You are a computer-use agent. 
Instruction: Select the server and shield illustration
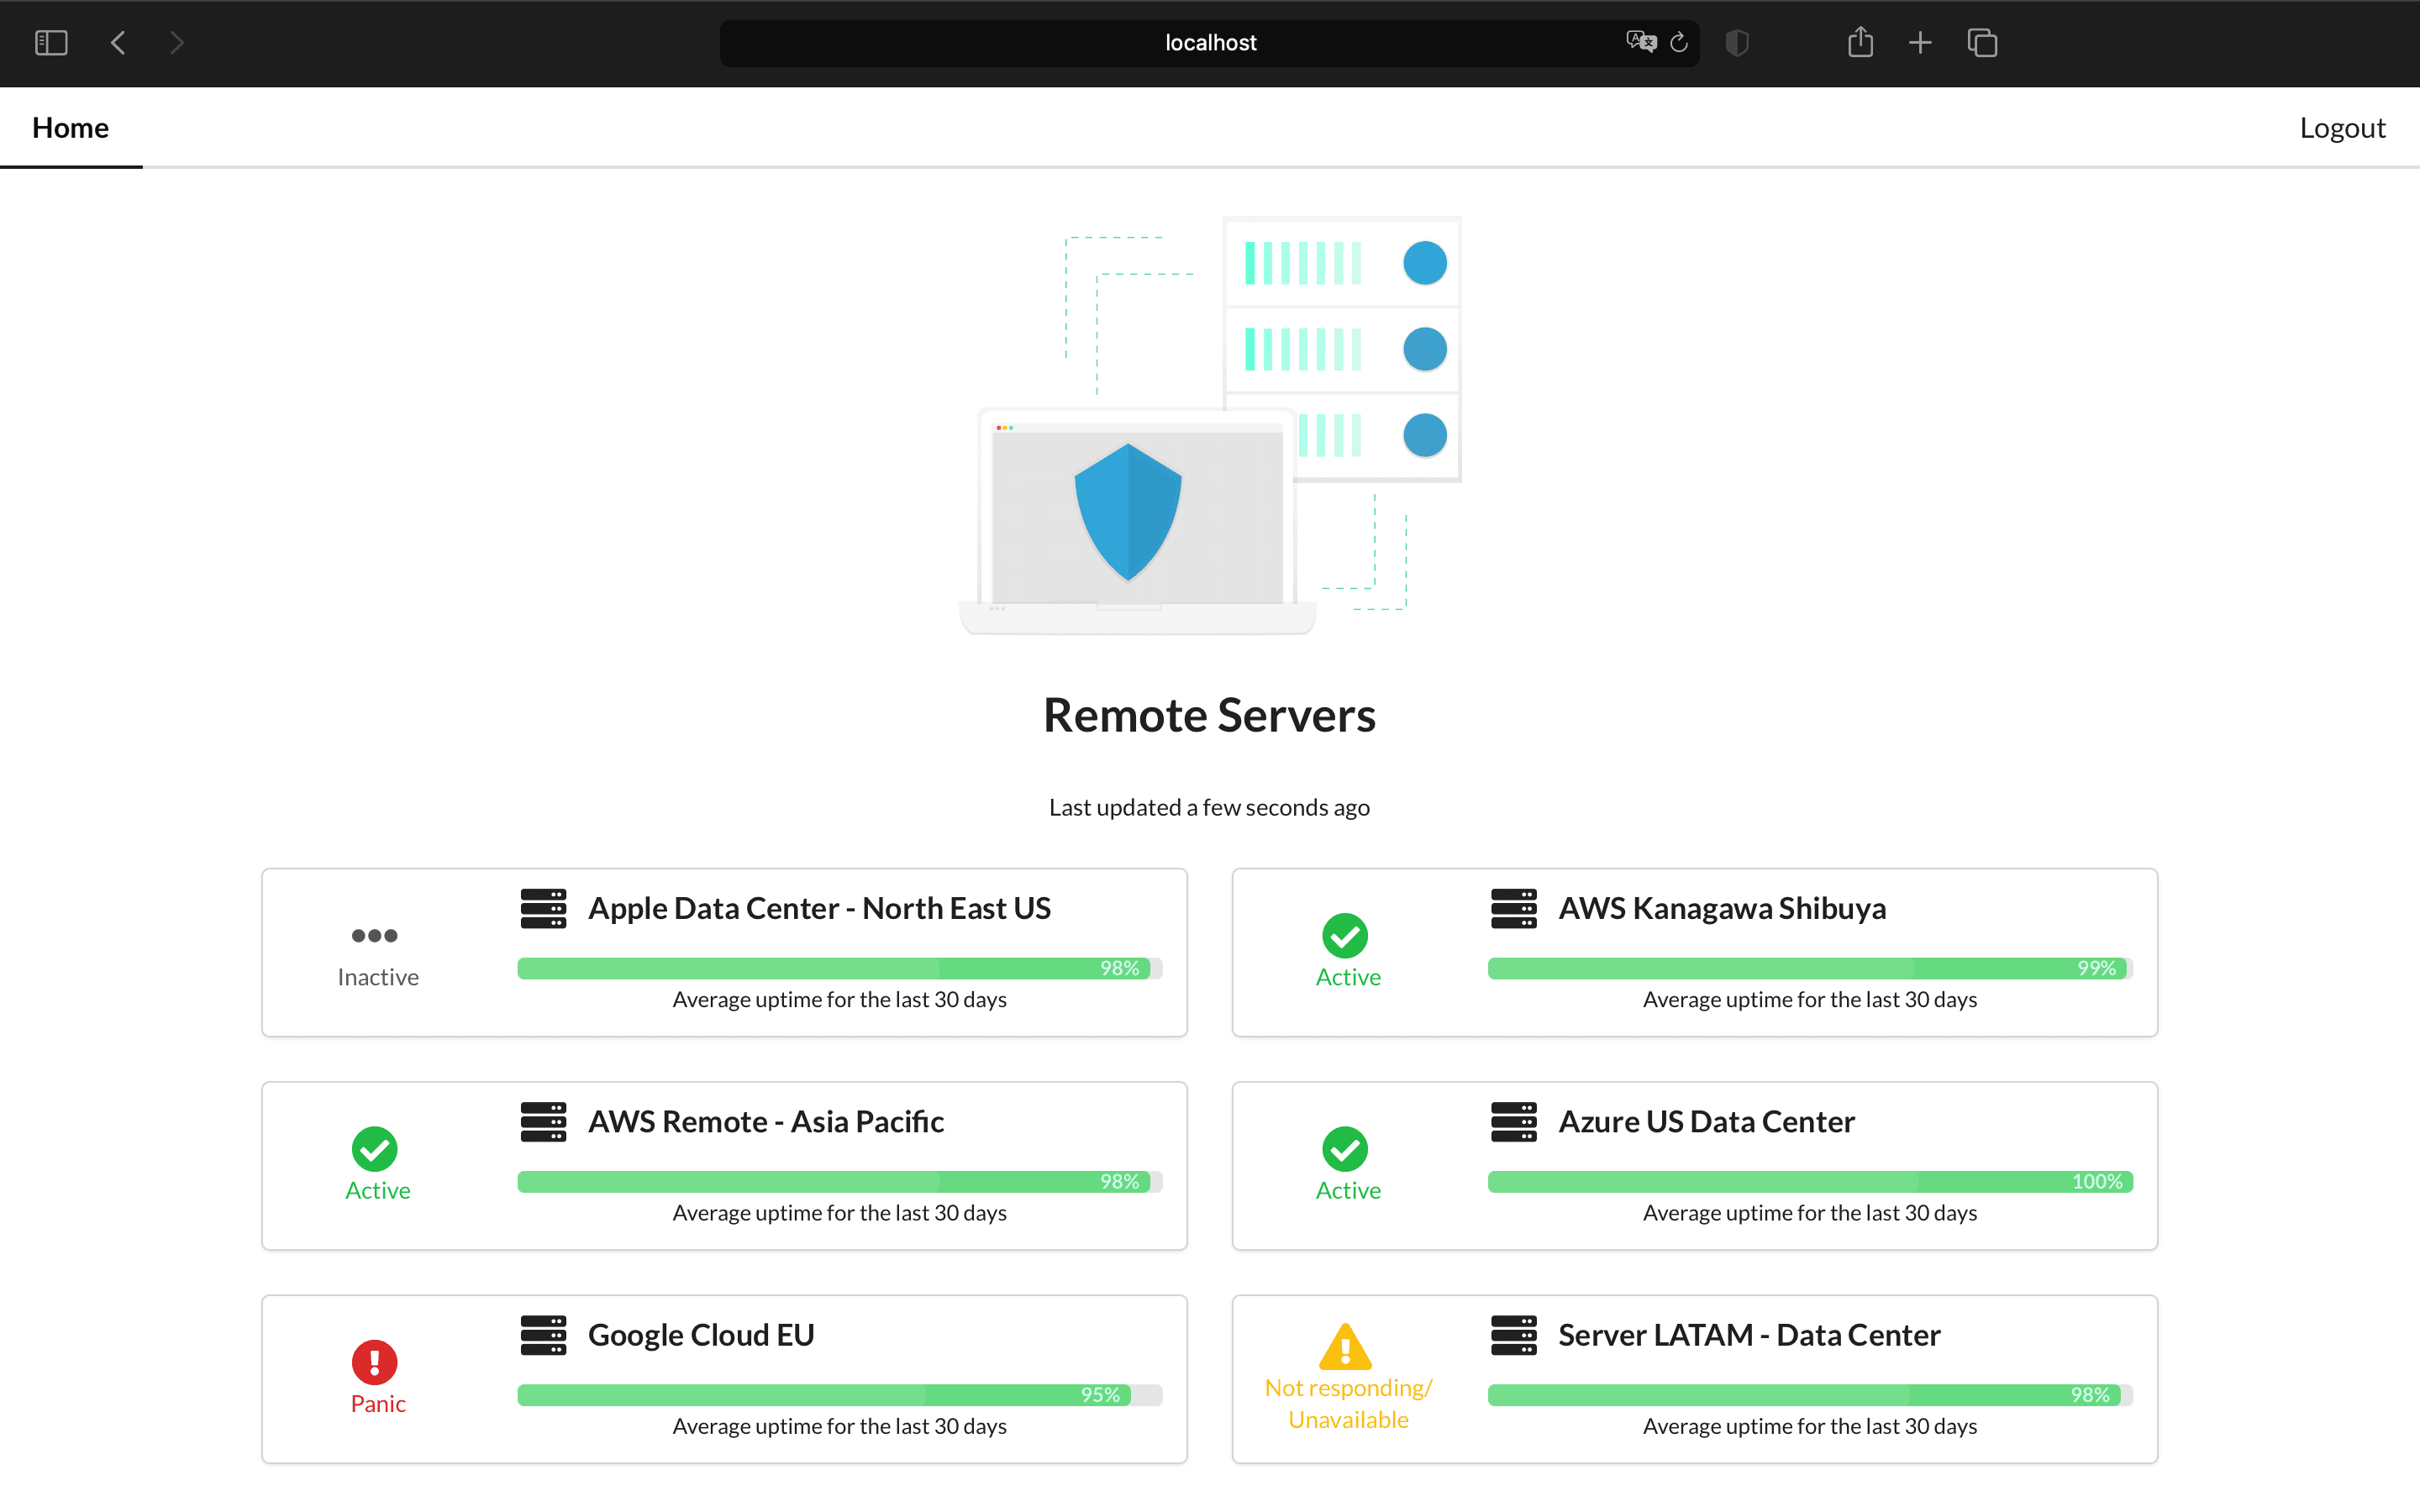coord(1210,425)
